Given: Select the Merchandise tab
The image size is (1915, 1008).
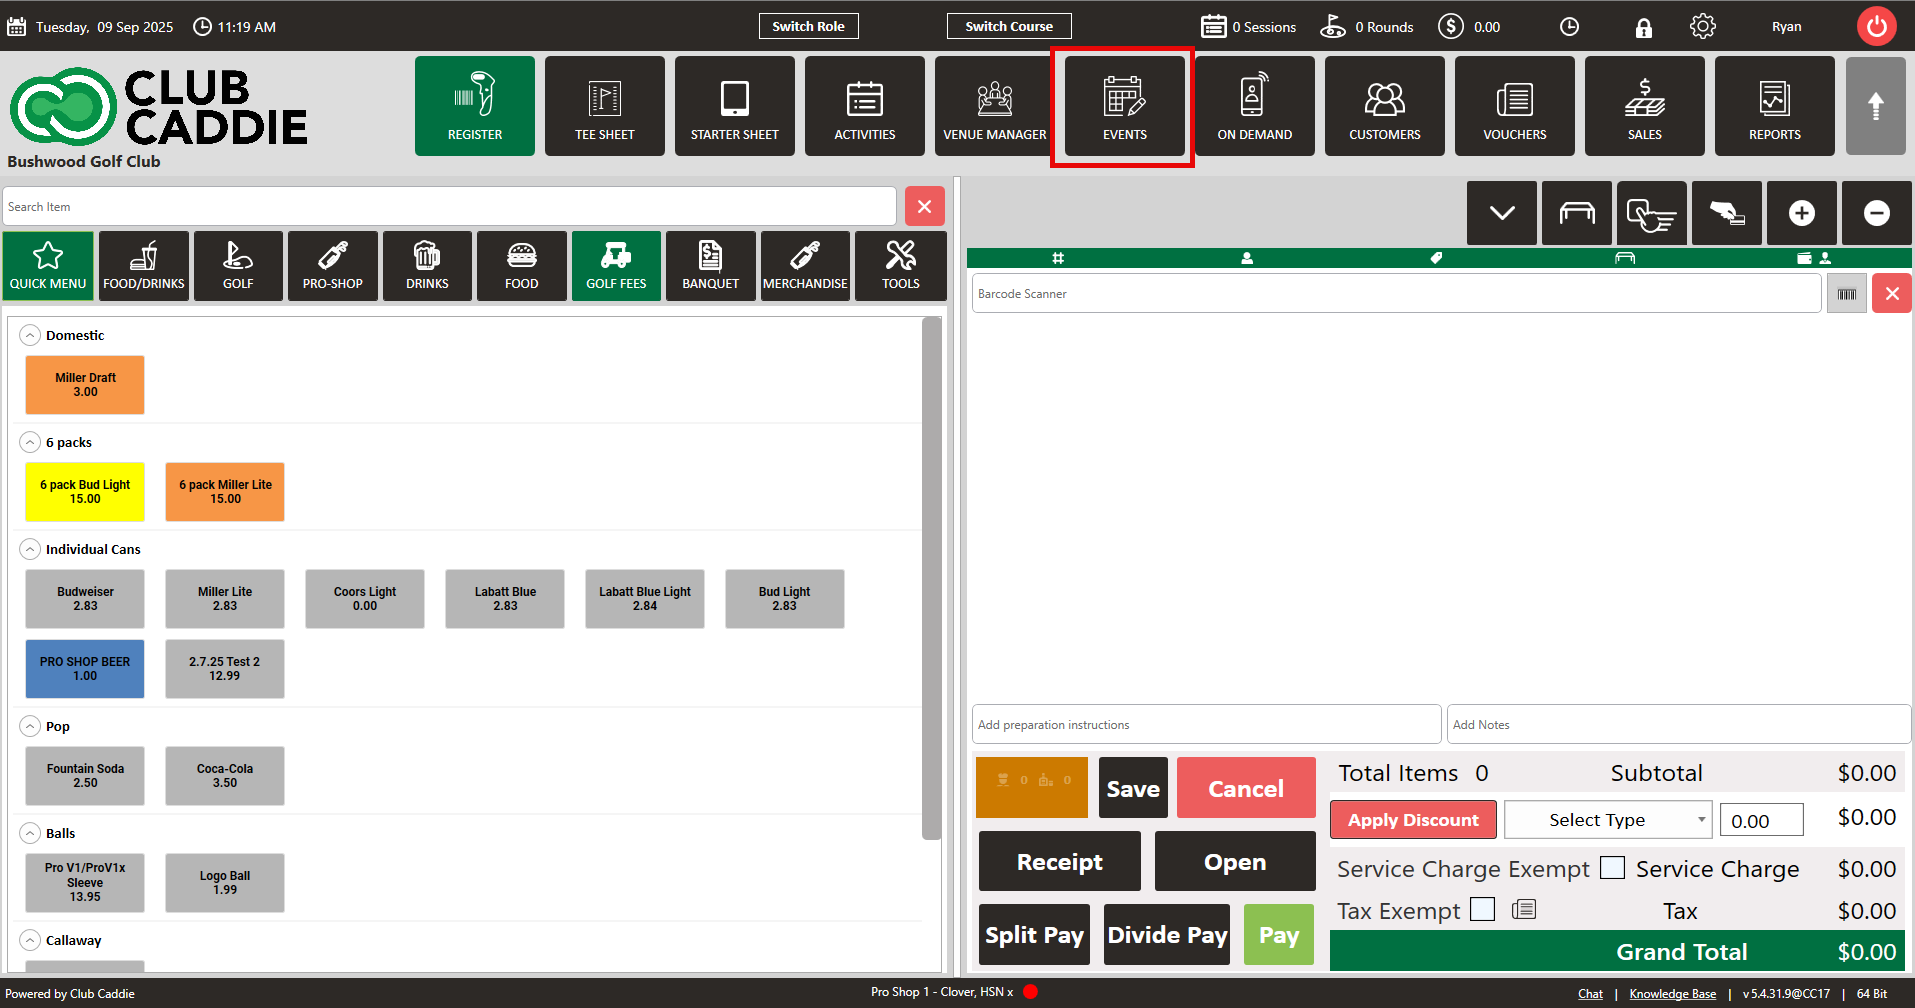Looking at the screenshot, I should click(x=805, y=265).
